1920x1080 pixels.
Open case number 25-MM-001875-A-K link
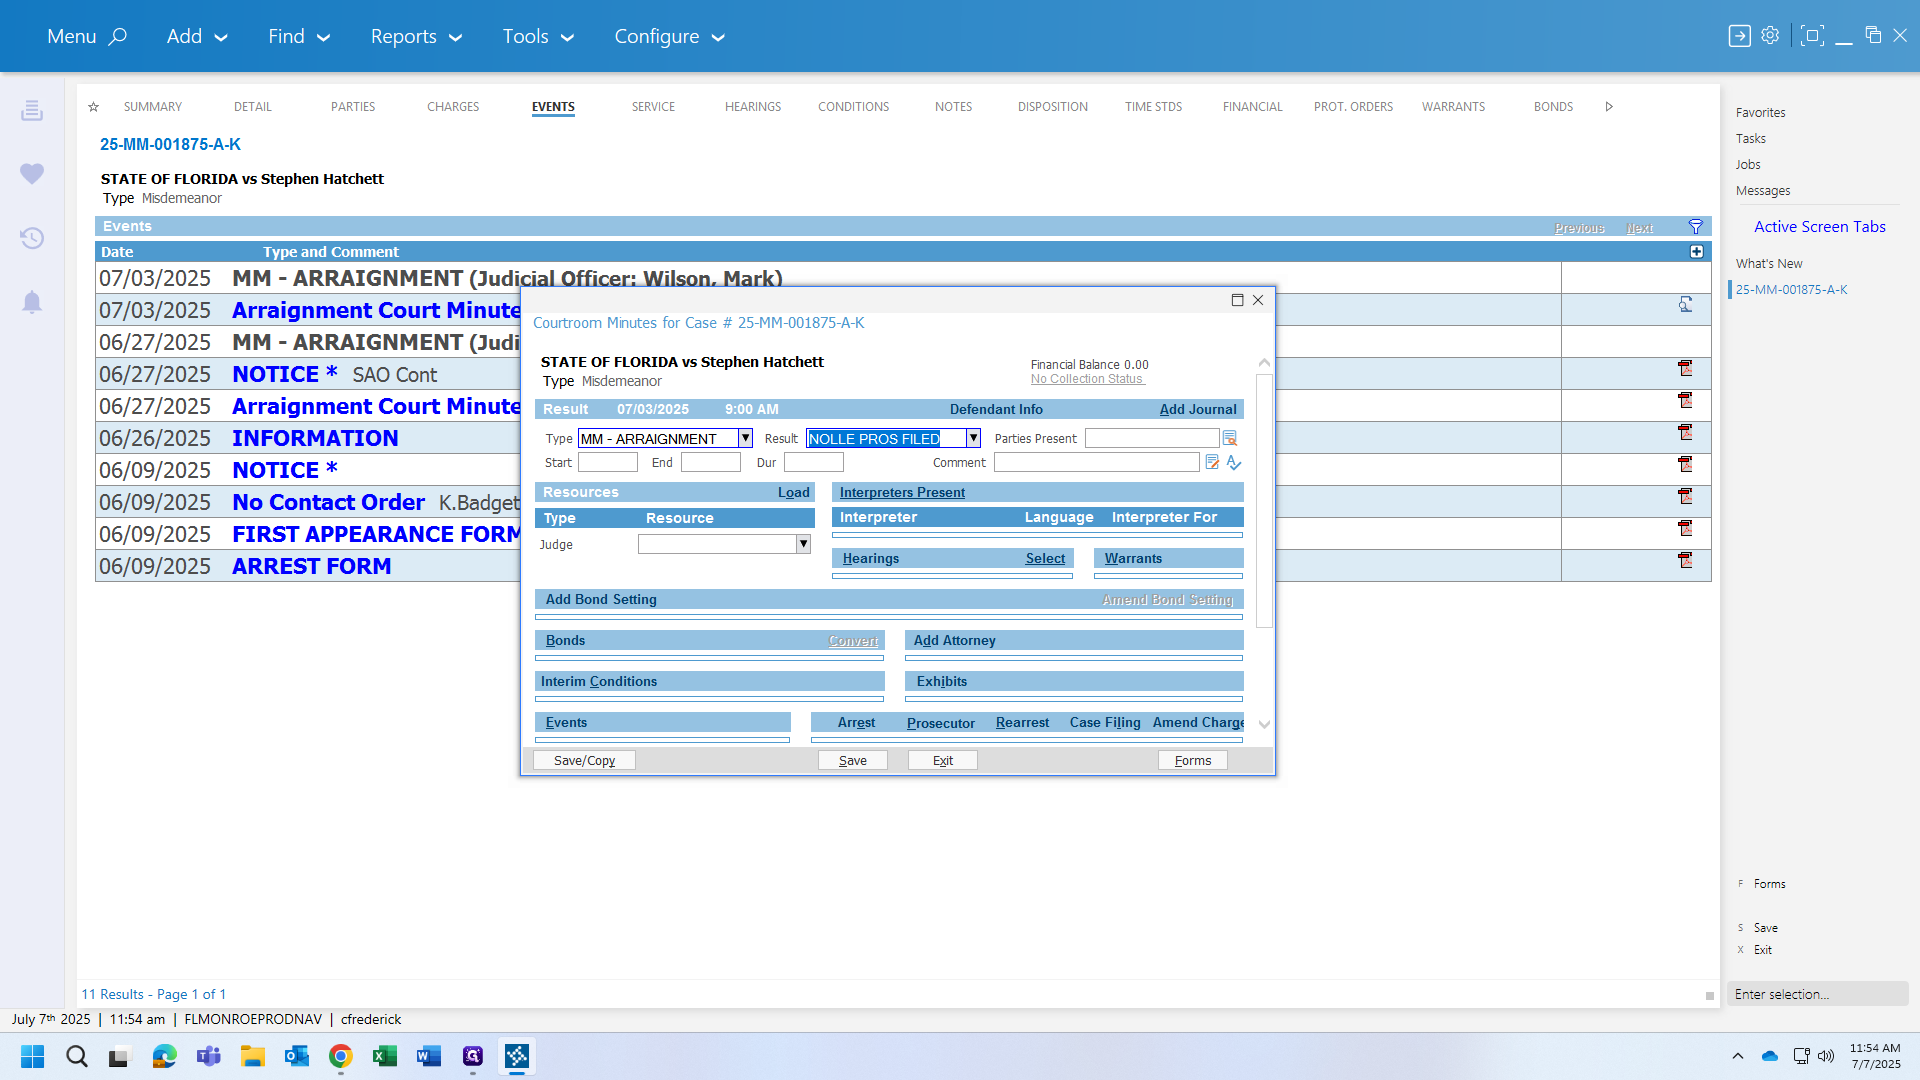click(170, 144)
